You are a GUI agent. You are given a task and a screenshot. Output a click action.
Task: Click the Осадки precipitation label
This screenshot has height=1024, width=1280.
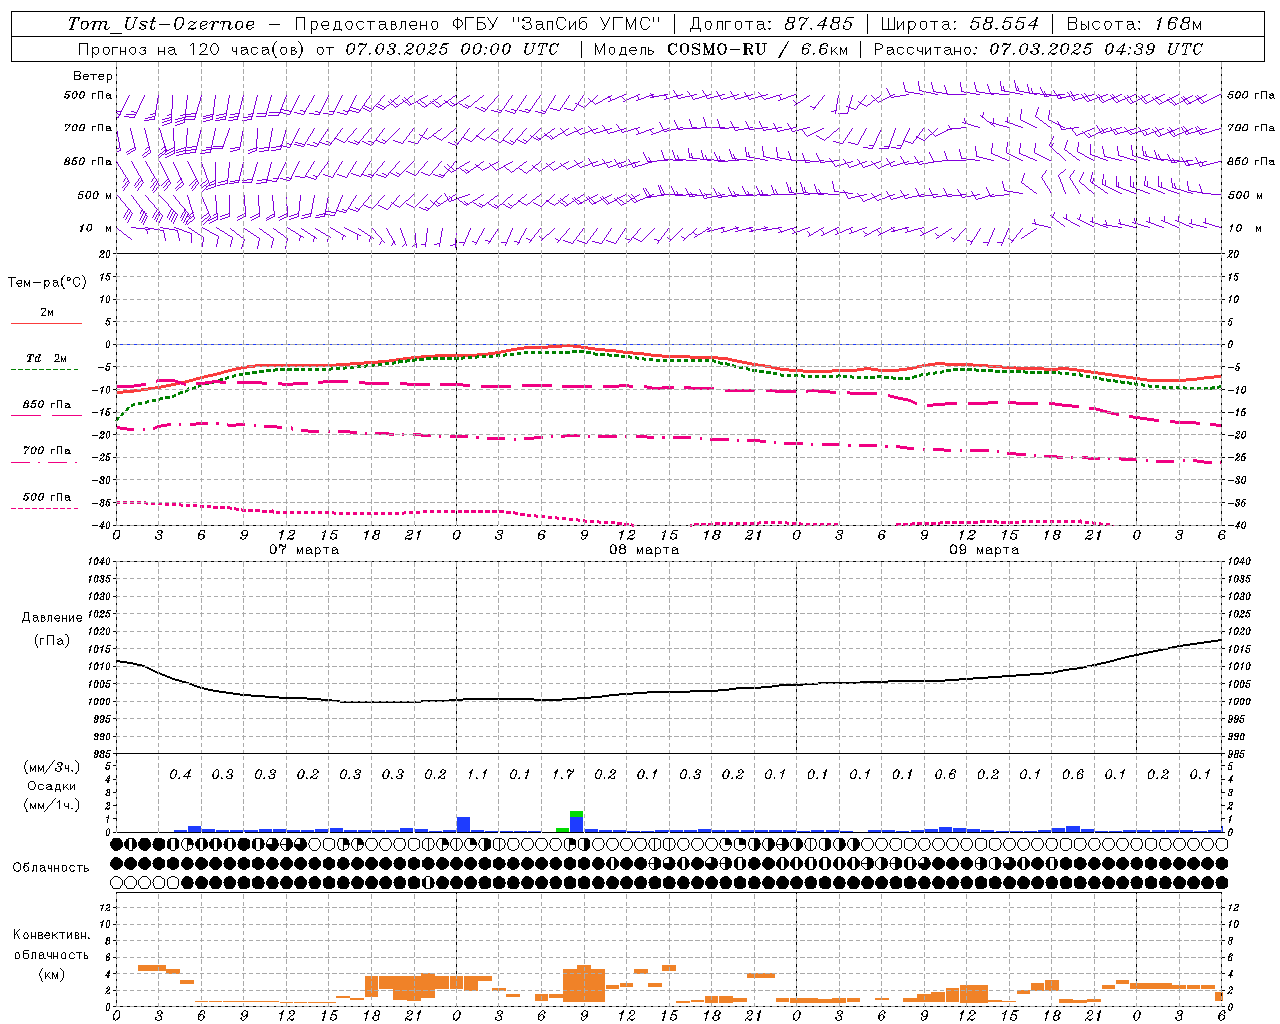(52, 786)
